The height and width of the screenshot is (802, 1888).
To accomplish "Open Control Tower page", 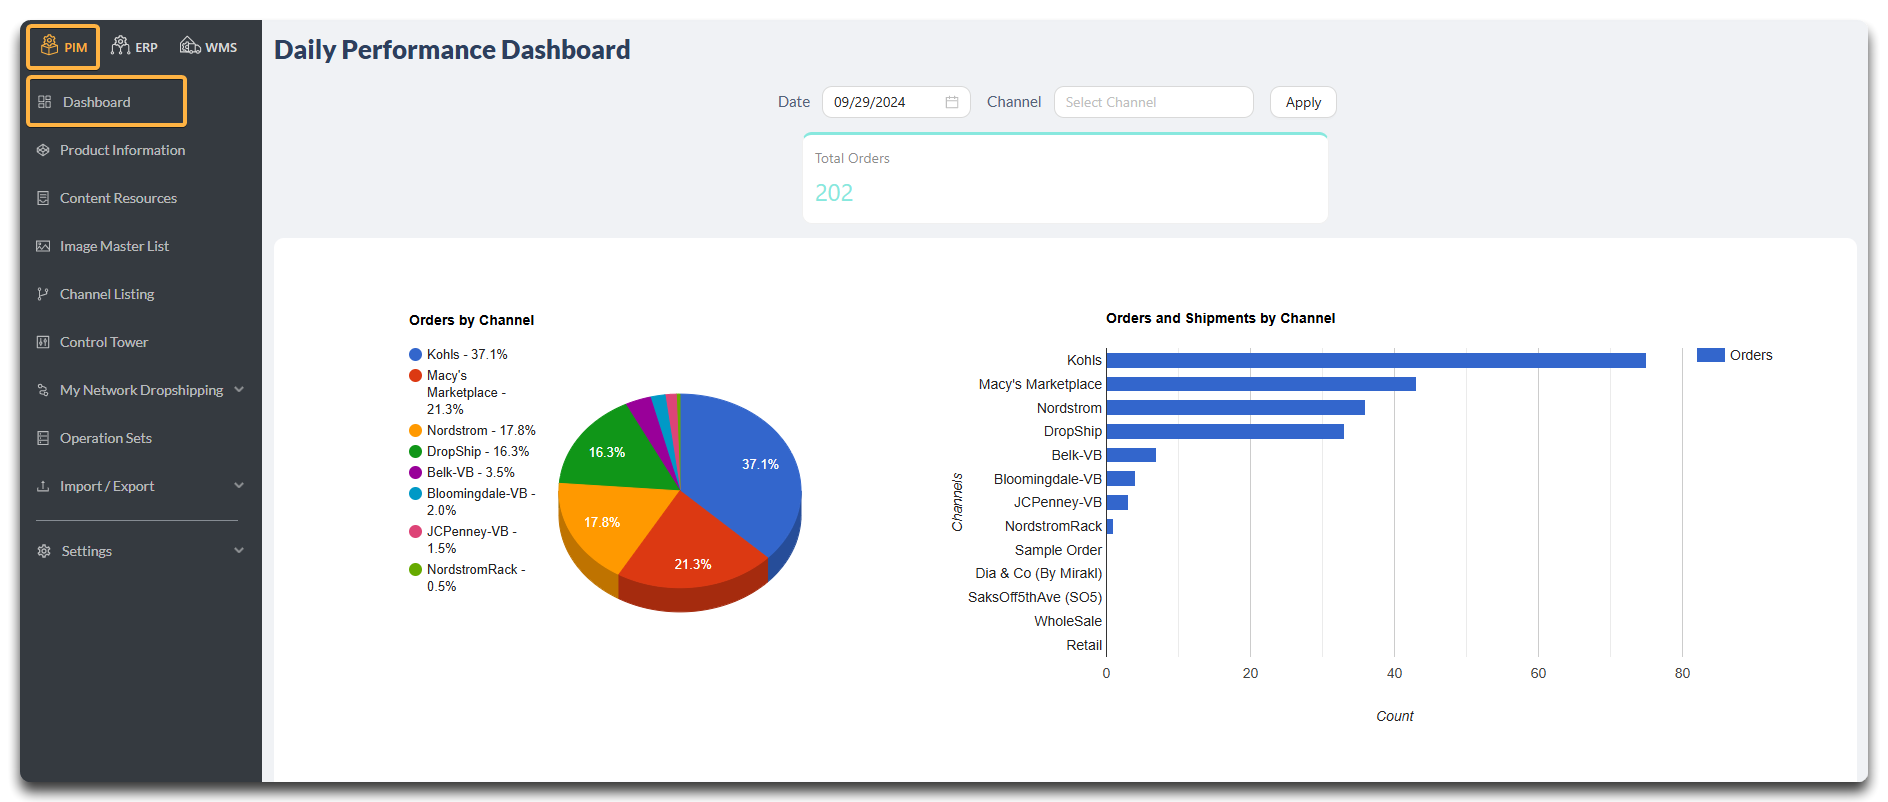I will [104, 342].
